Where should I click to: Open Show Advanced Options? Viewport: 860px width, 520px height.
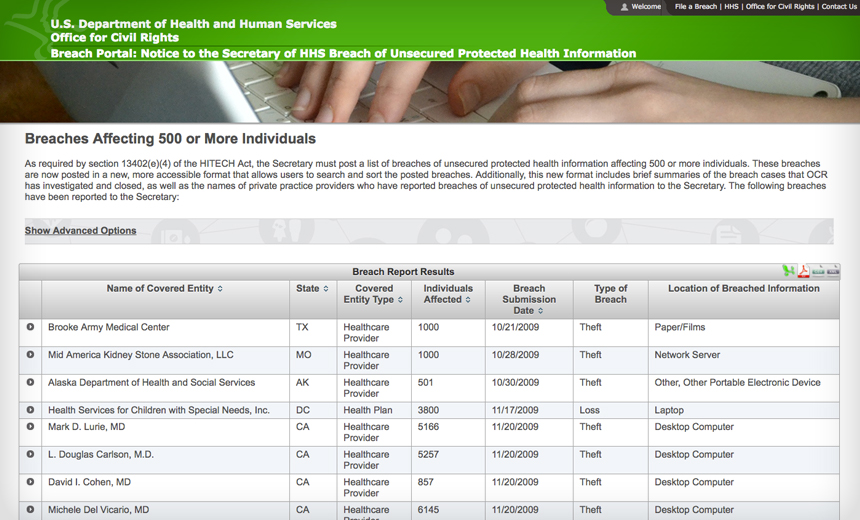81,230
